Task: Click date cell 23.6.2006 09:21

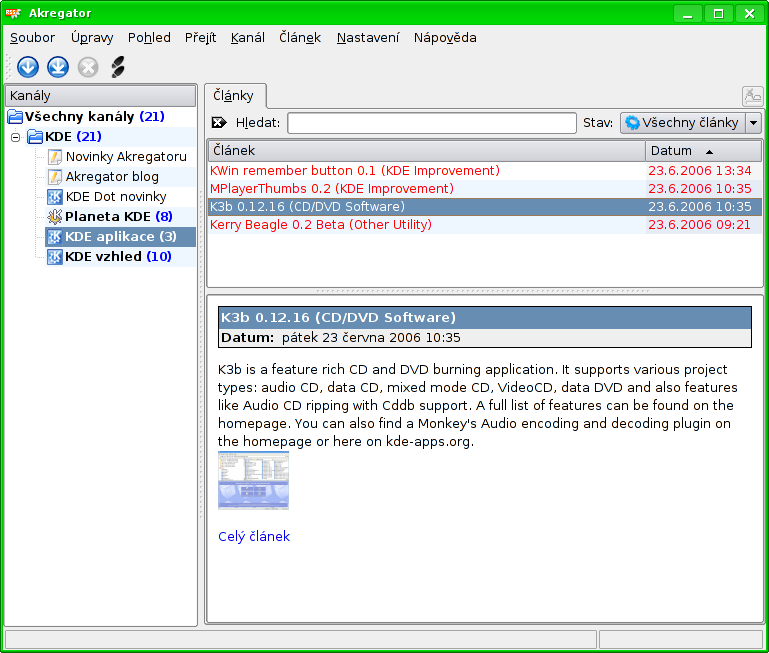Action: (699, 225)
